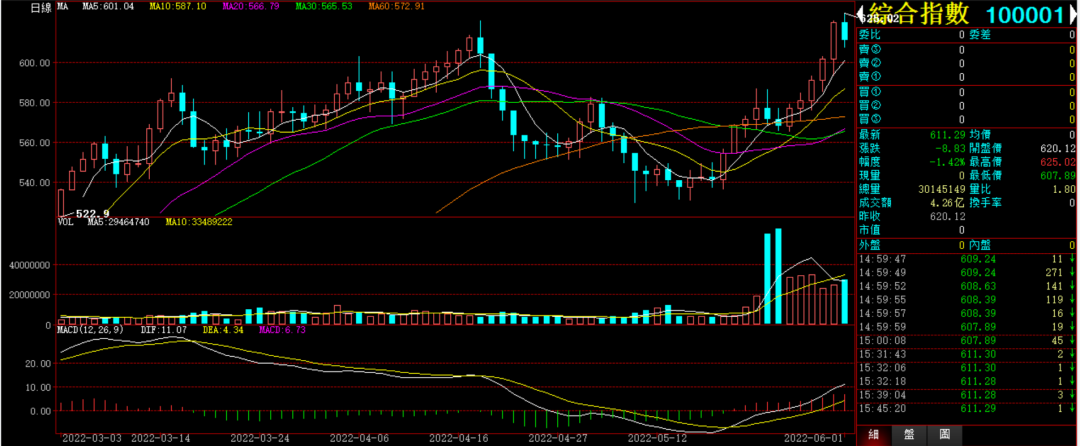Click the 2022-05-12 date on axis
This screenshot has height=446, width=1080.
657,438
